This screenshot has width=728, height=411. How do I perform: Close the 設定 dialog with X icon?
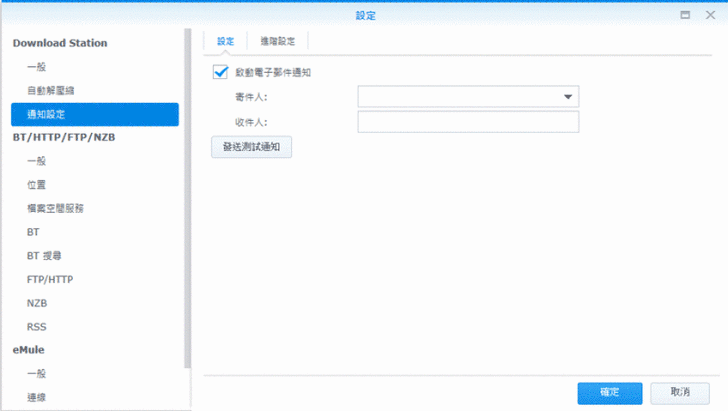[709, 15]
